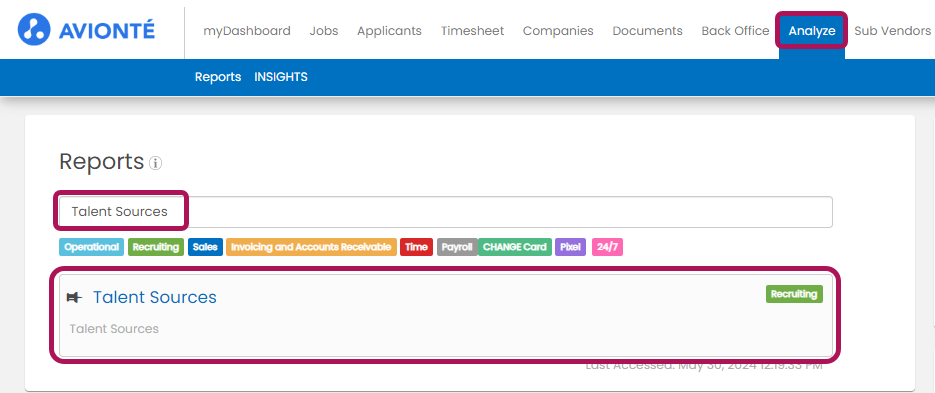
Task: Open the Talent Sources report link
Action: tap(154, 298)
